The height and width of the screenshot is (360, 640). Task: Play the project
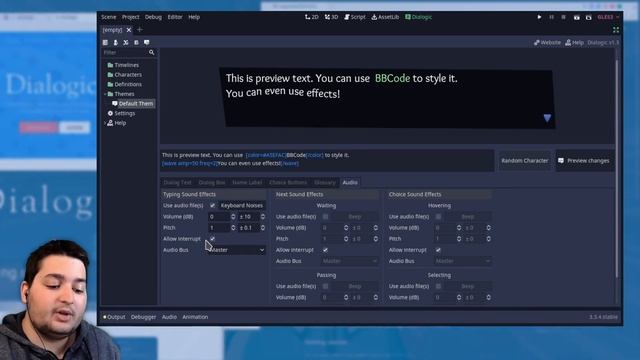(x=539, y=17)
